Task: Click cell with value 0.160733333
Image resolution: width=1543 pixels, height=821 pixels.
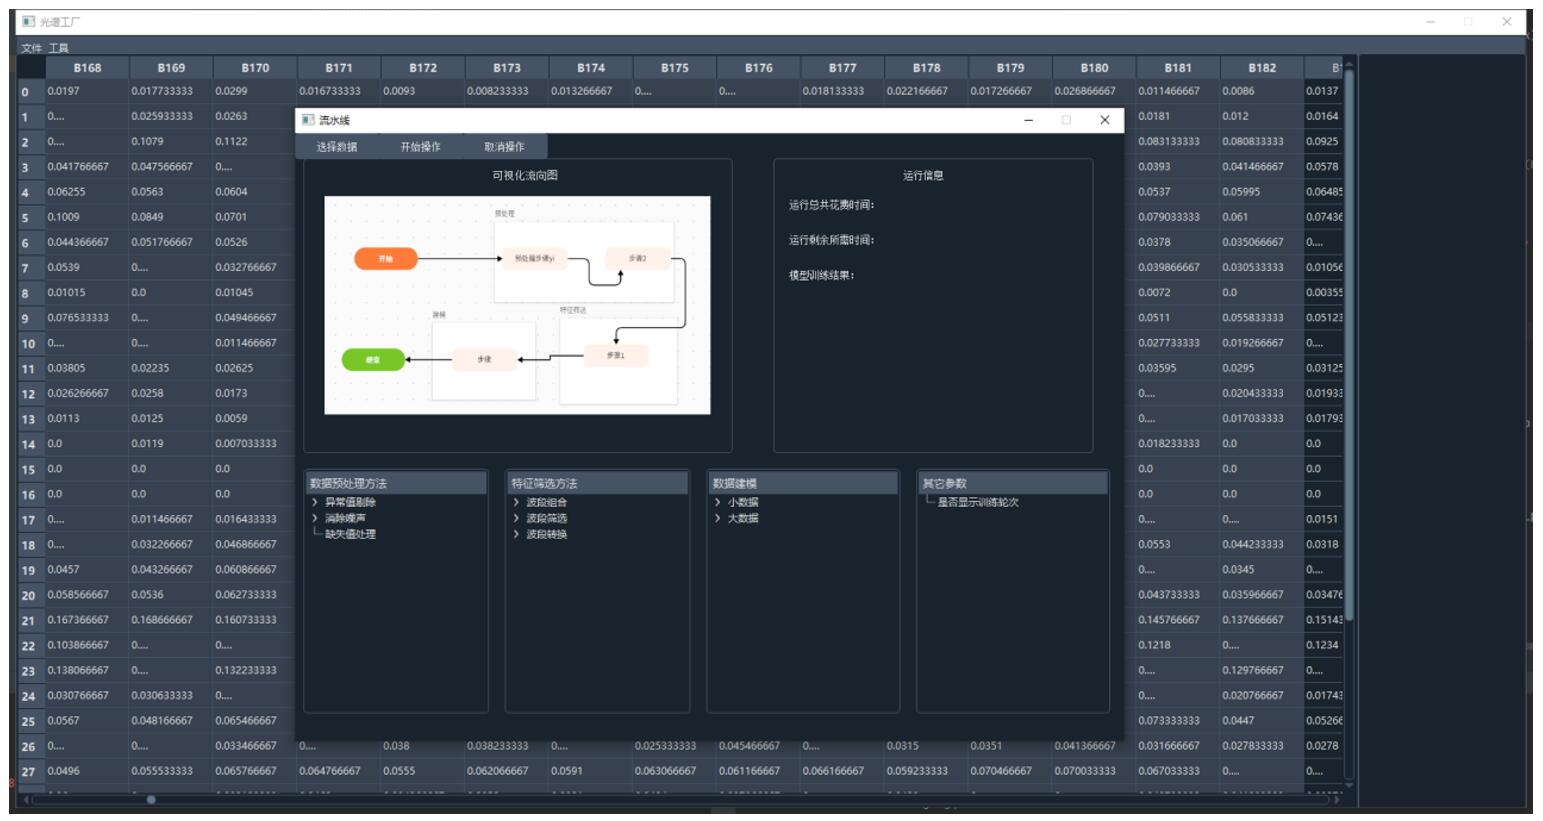Action: click(255, 620)
